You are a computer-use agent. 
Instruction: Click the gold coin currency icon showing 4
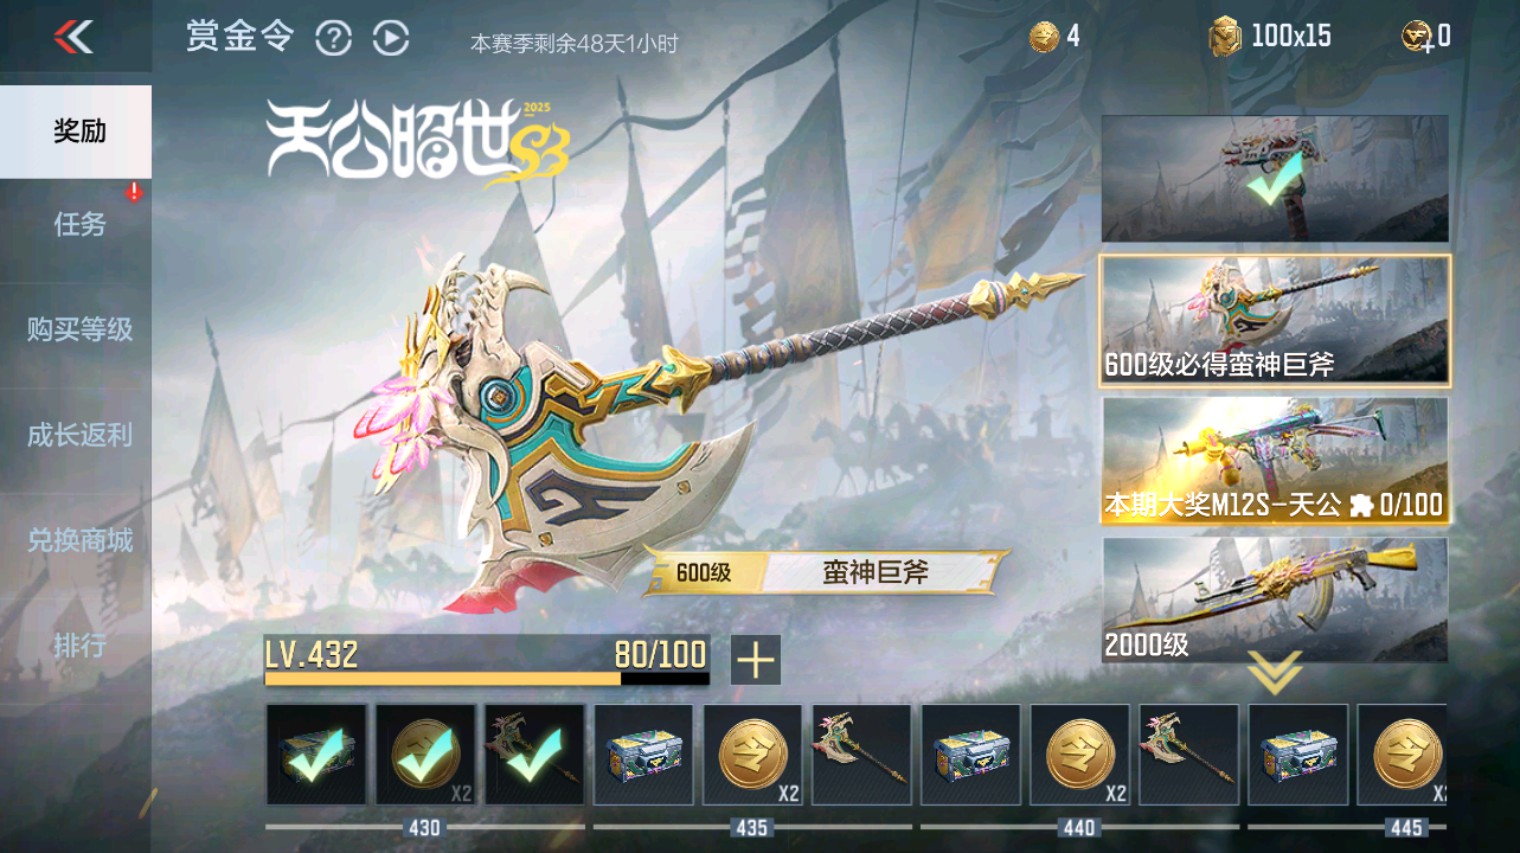(x=1044, y=37)
